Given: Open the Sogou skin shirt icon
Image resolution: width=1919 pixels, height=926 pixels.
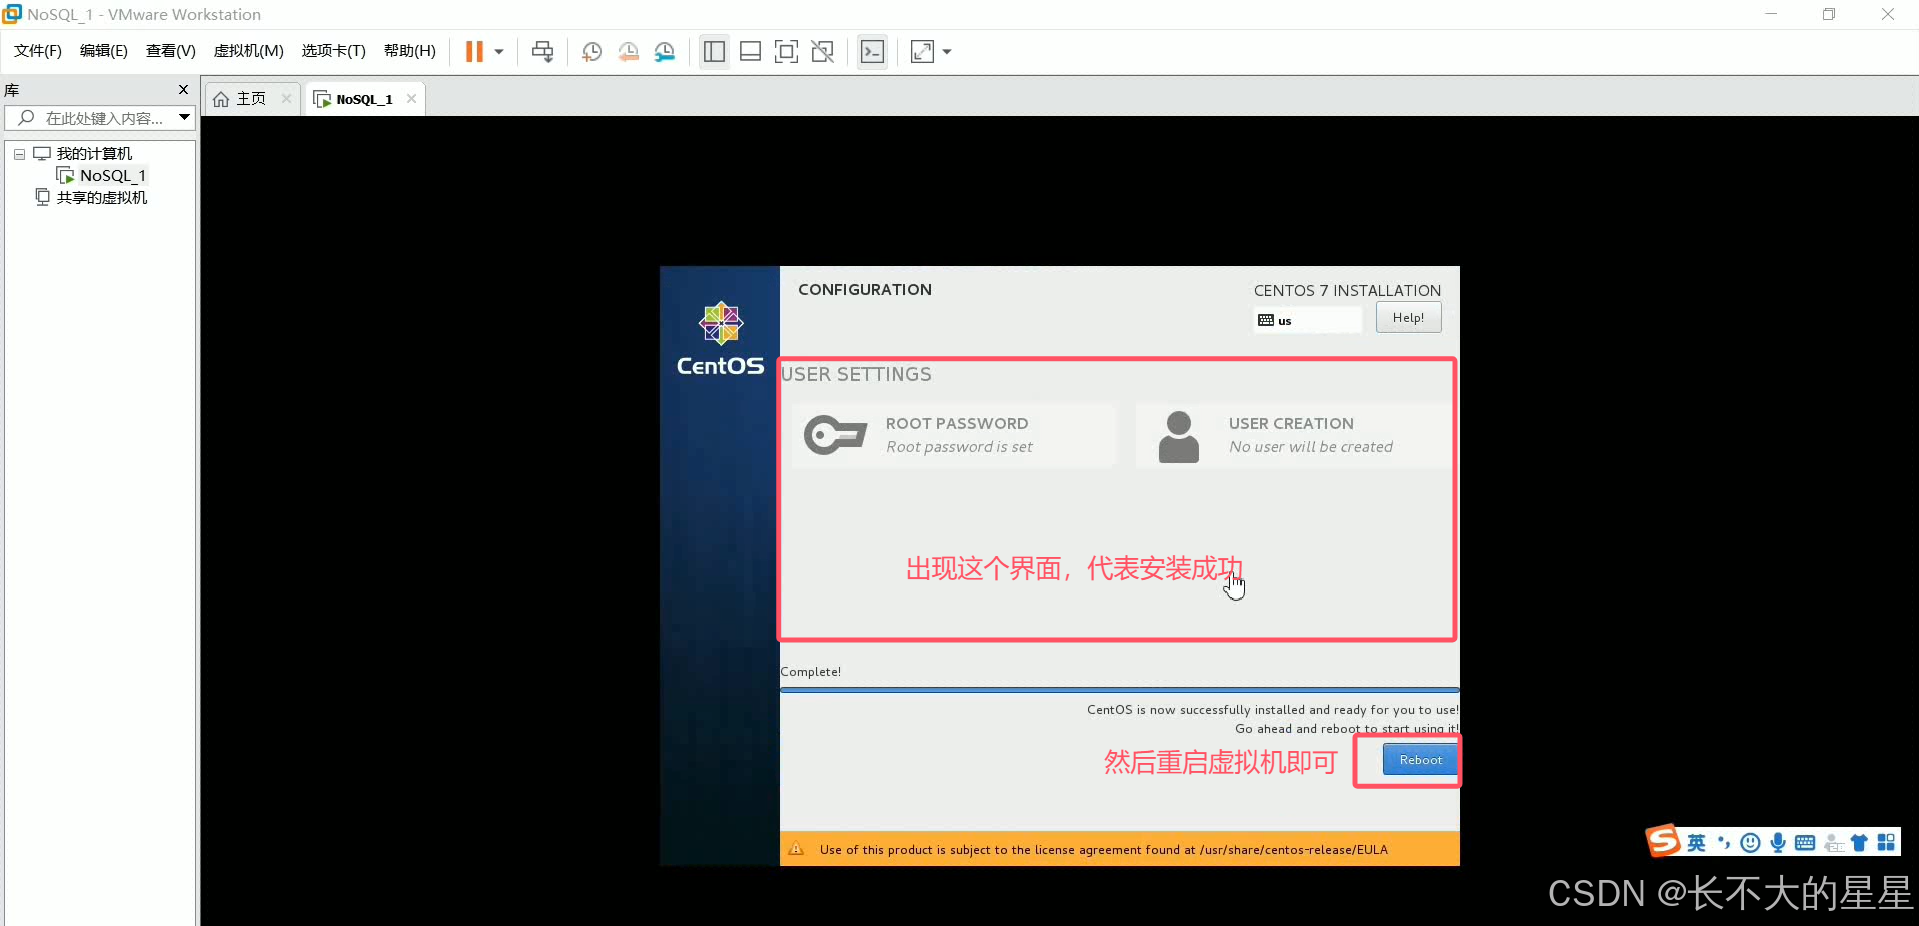Looking at the screenshot, I should point(1859,843).
